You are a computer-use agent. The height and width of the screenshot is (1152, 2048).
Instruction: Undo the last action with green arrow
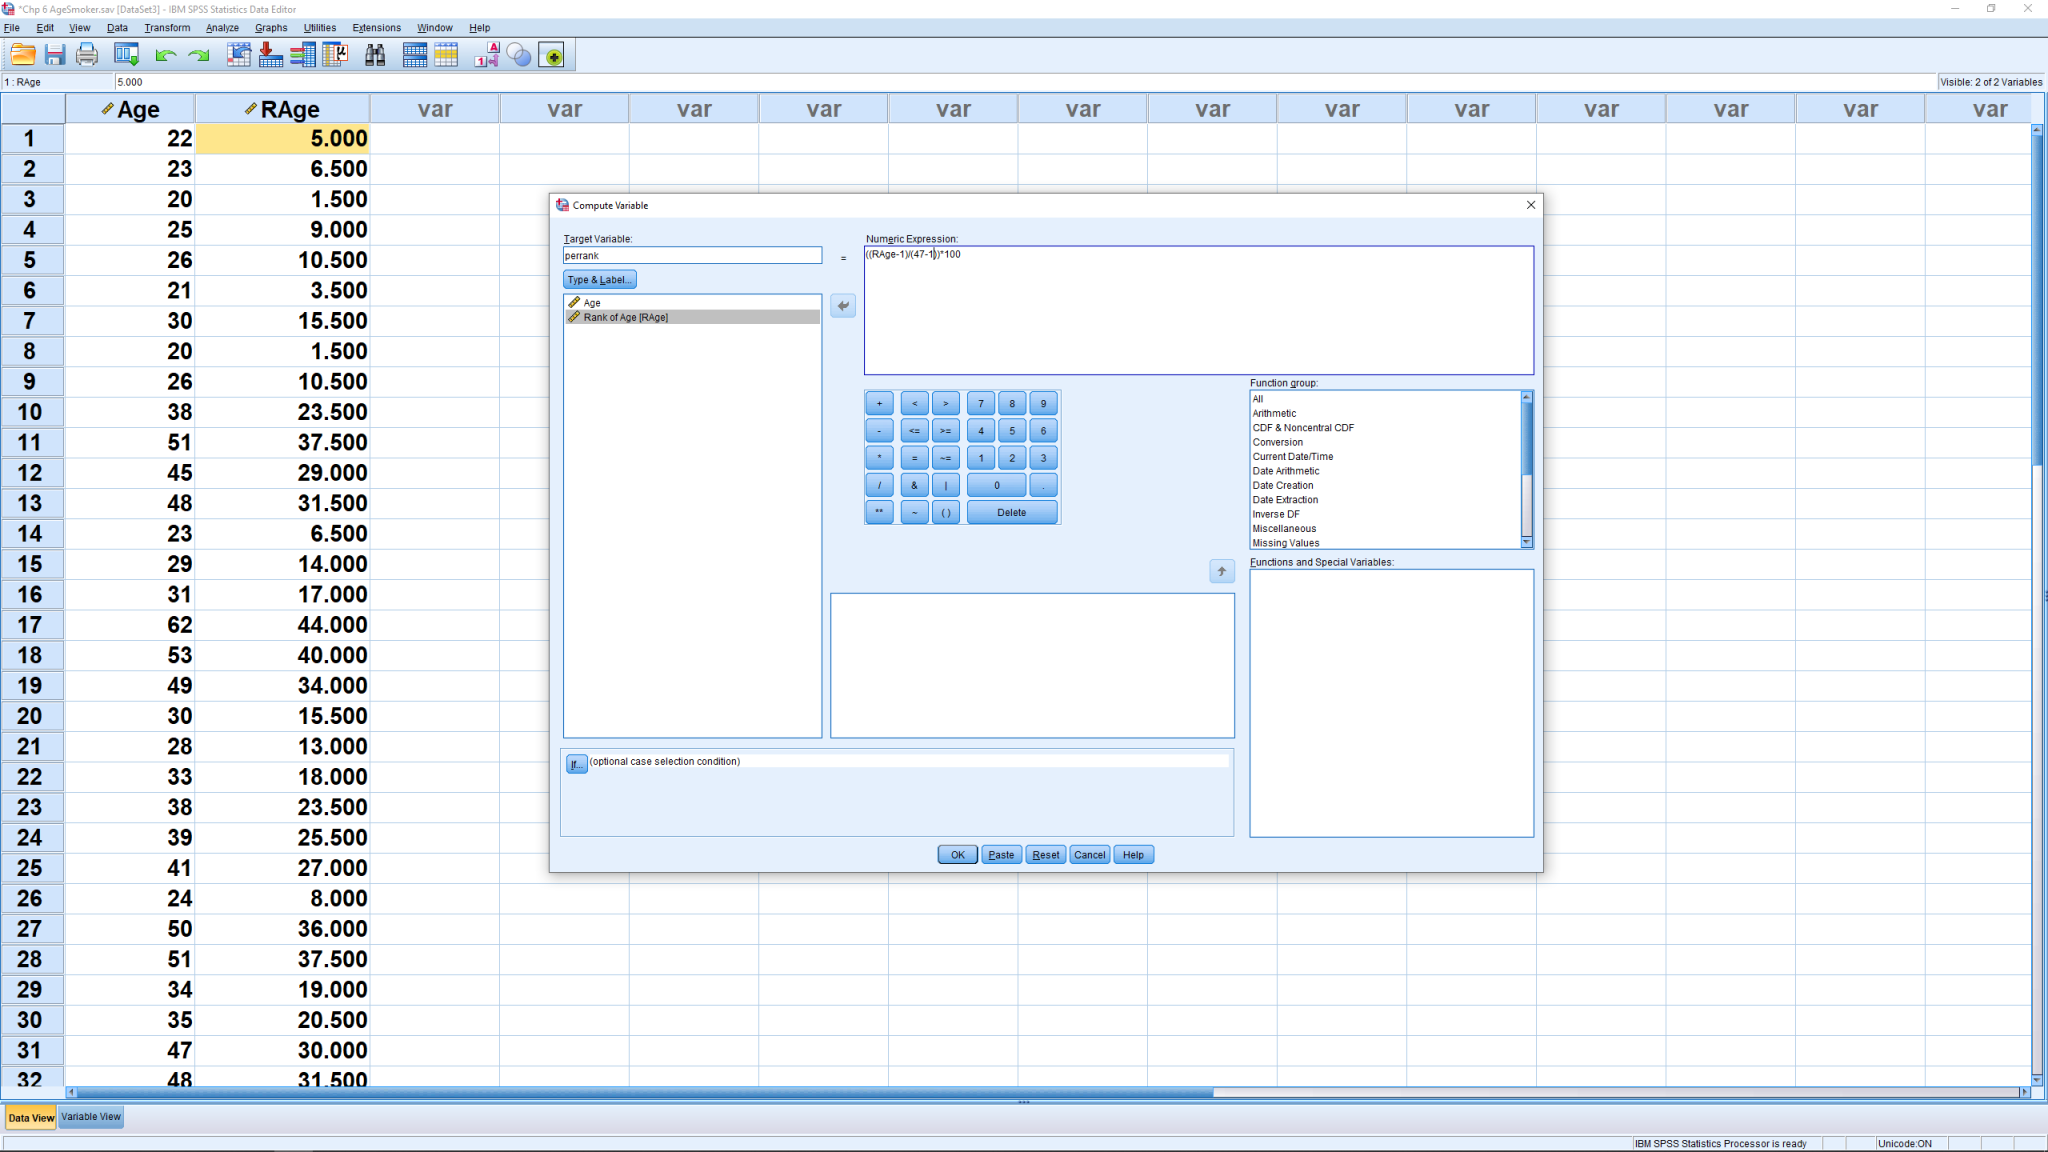click(x=165, y=55)
